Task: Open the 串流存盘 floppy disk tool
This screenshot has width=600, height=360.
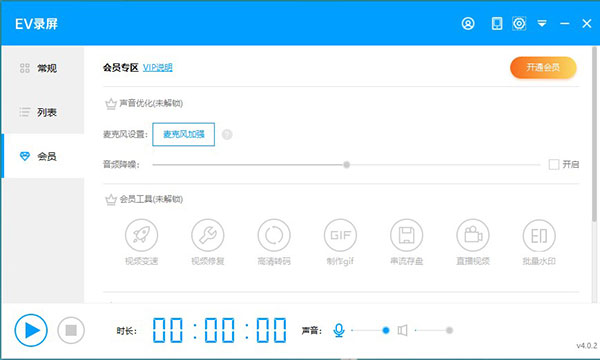Action: pos(406,242)
